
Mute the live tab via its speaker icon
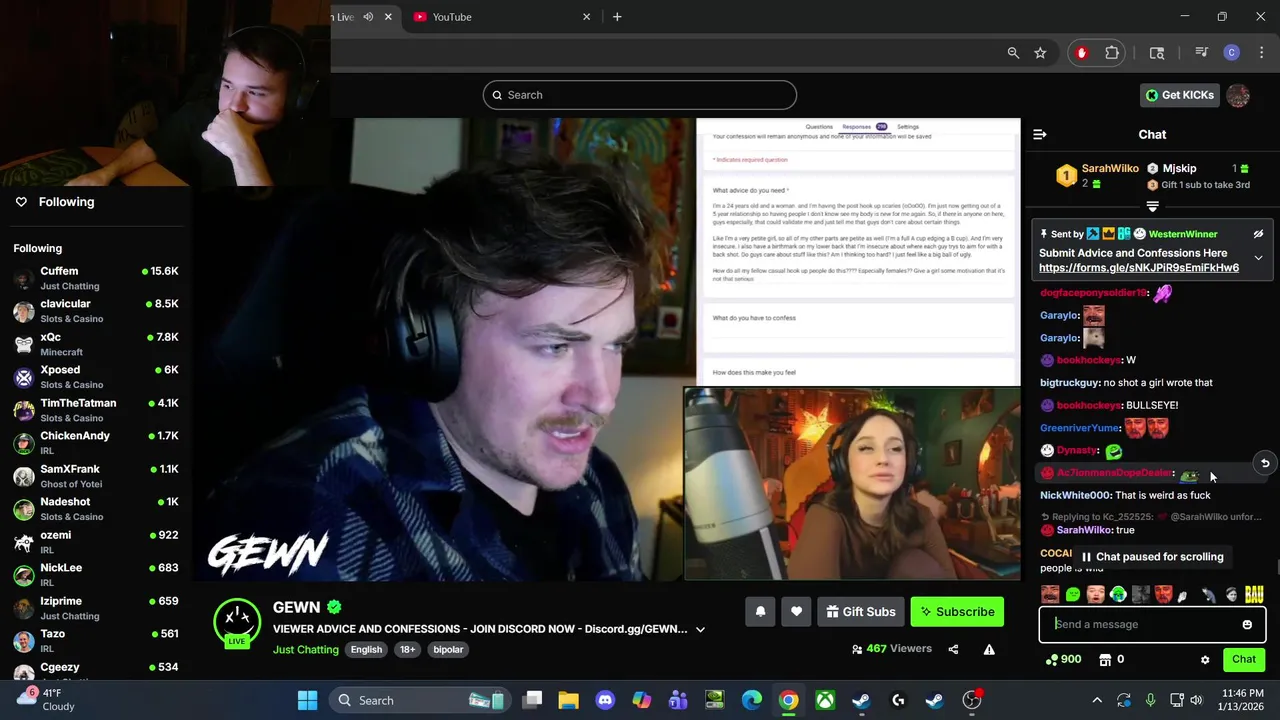(x=368, y=17)
